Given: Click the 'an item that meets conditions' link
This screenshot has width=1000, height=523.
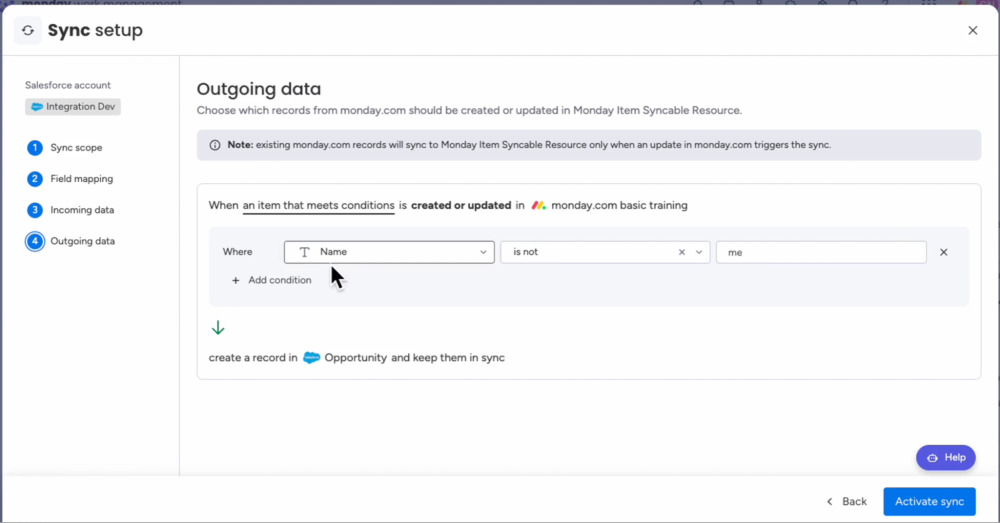Looking at the screenshot, I should point(318,206).
